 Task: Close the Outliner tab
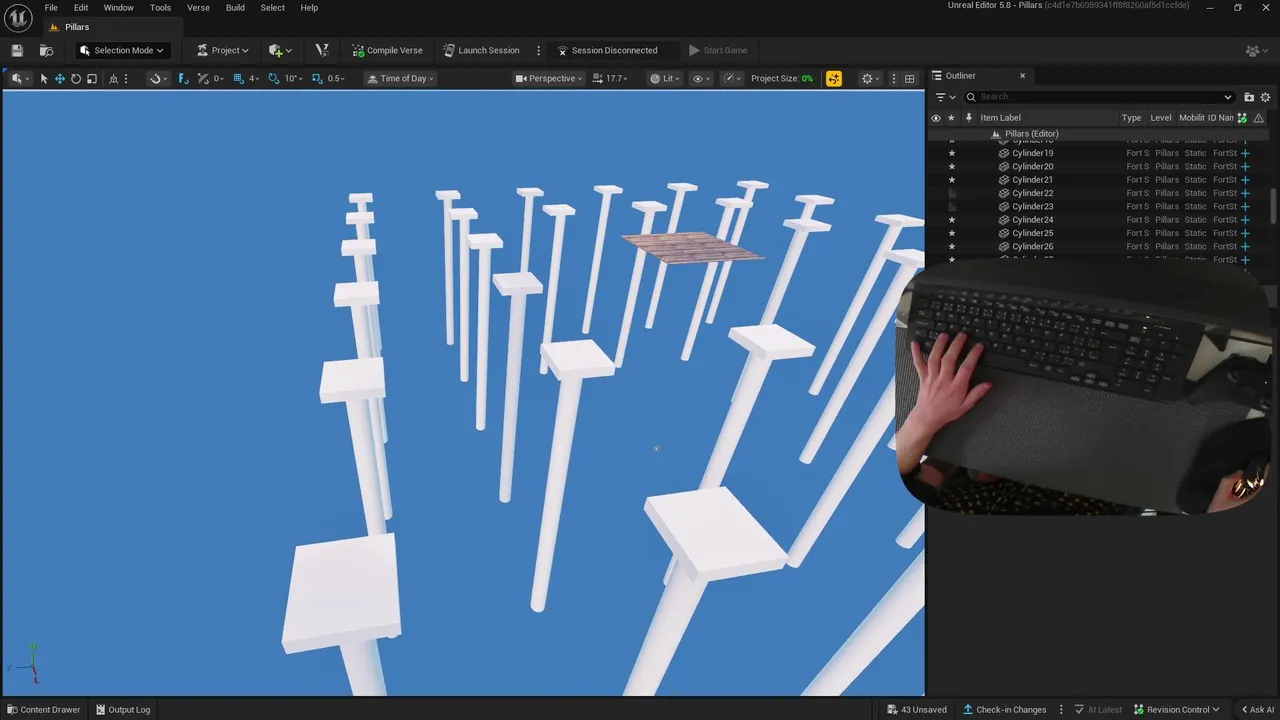1022,76
